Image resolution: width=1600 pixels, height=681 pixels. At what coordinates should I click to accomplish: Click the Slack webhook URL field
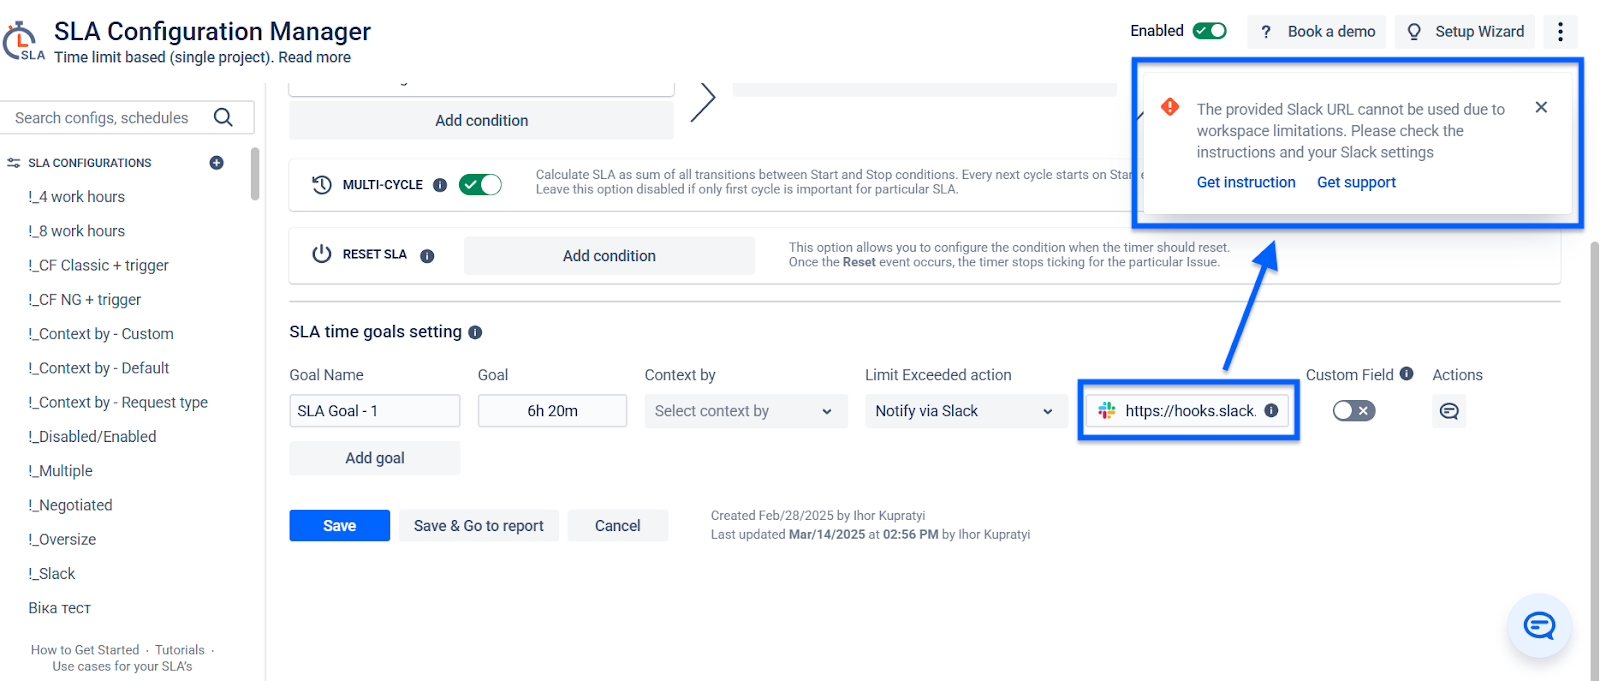(x=1189, y=411)
